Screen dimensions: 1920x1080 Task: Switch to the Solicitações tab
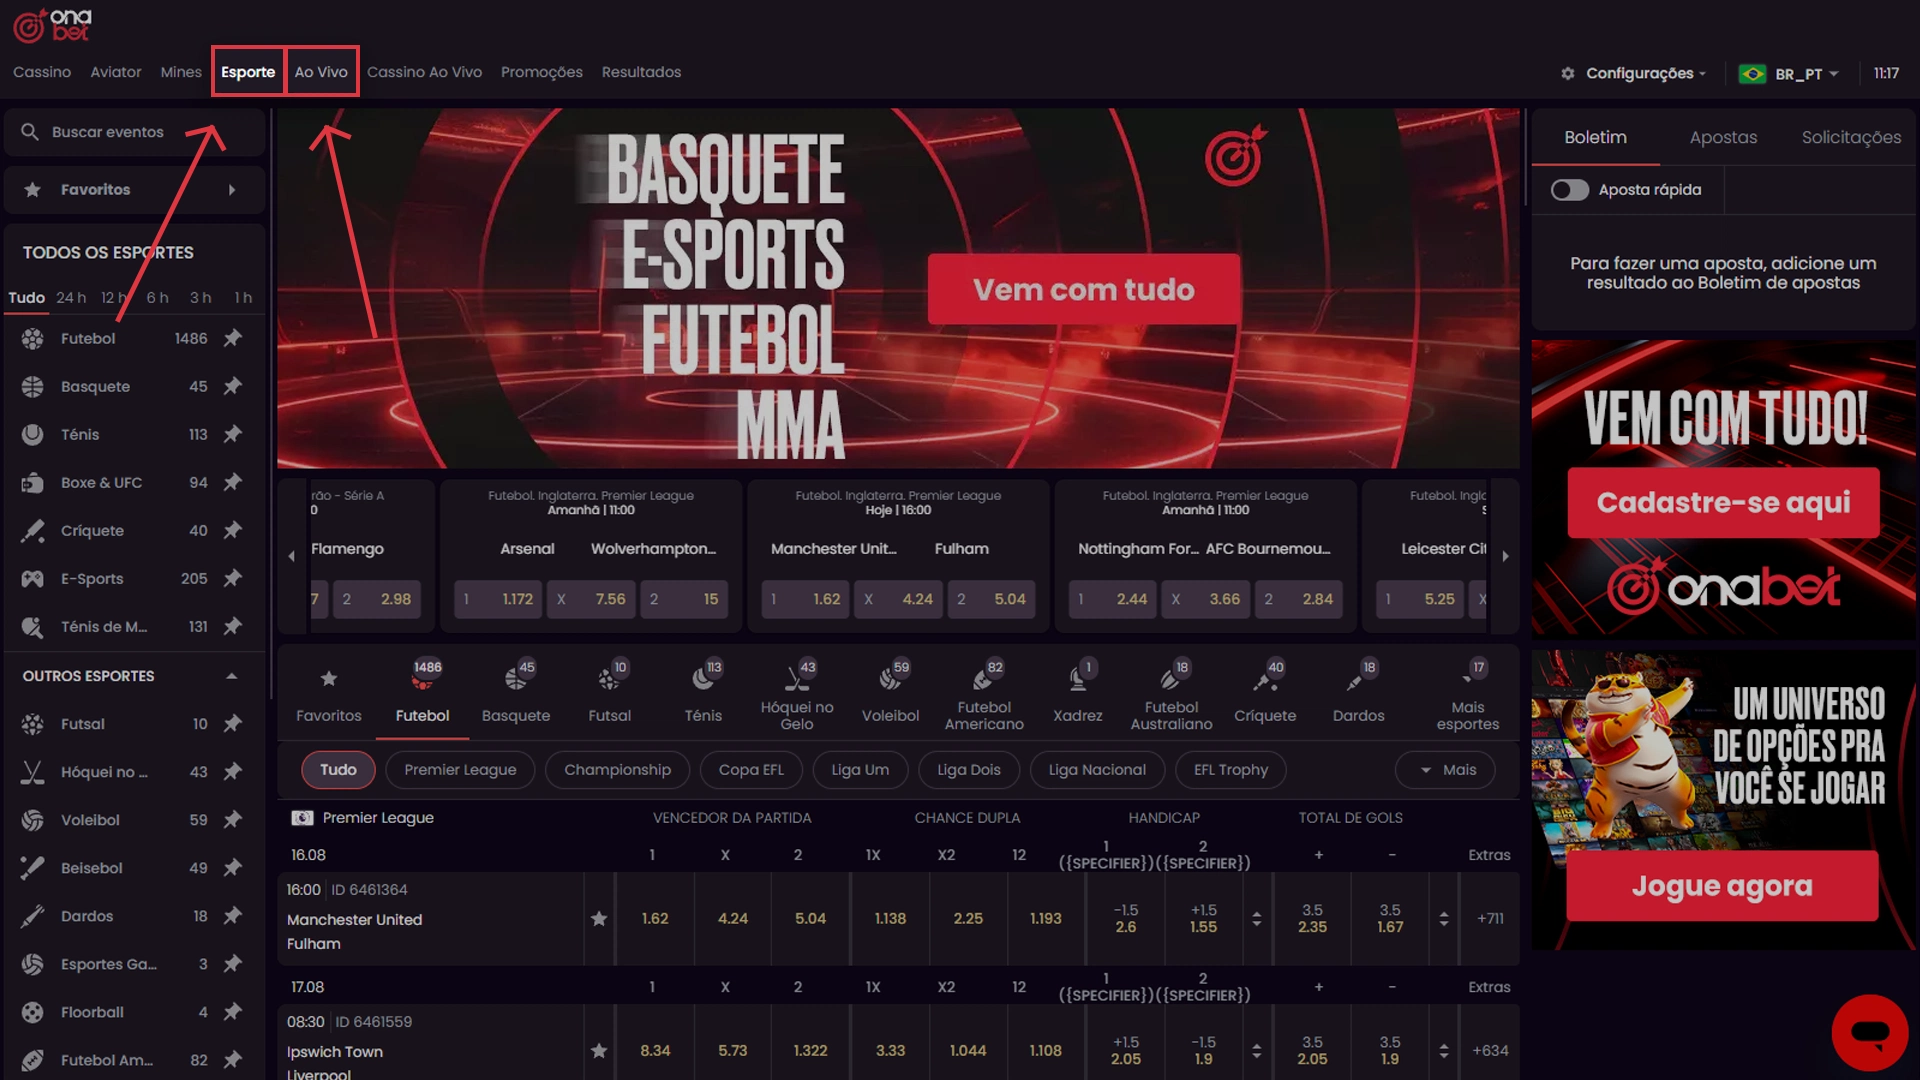tap(1851, 138)
